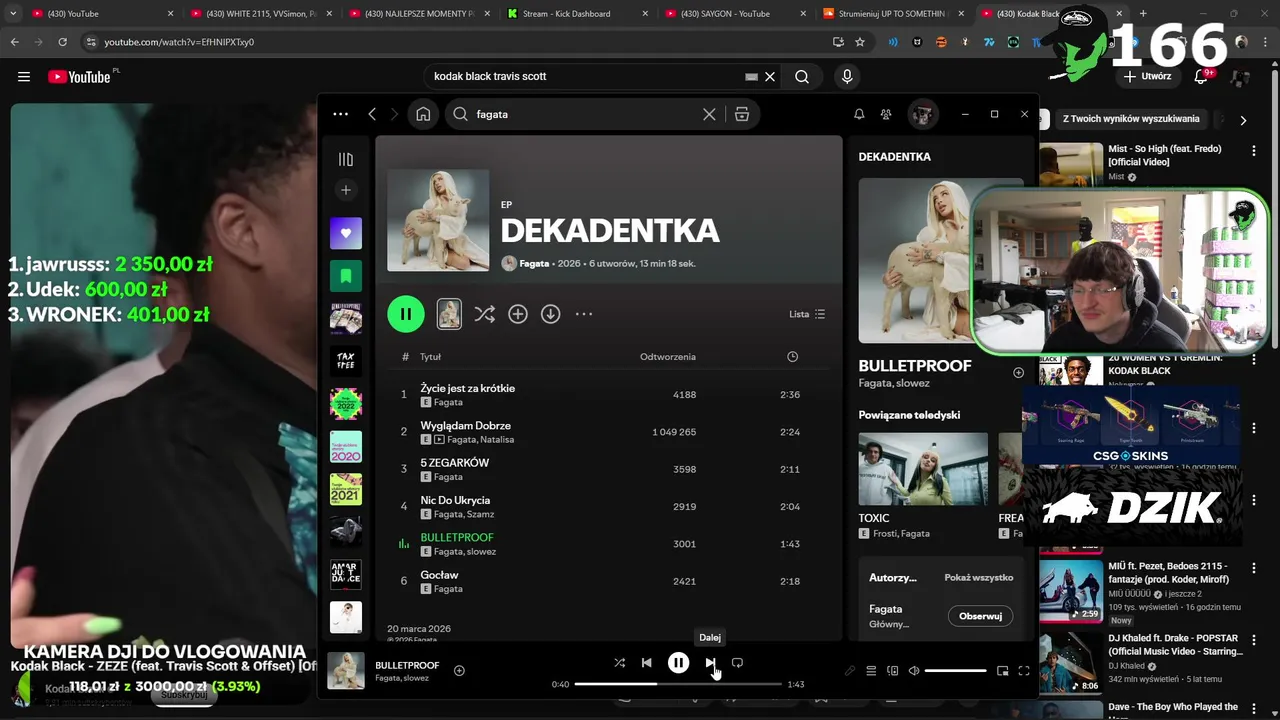Adjust the Spotify volume slider
This screenshot has height=720, width=1280.
pyautogui.click(x=955, y=671)
